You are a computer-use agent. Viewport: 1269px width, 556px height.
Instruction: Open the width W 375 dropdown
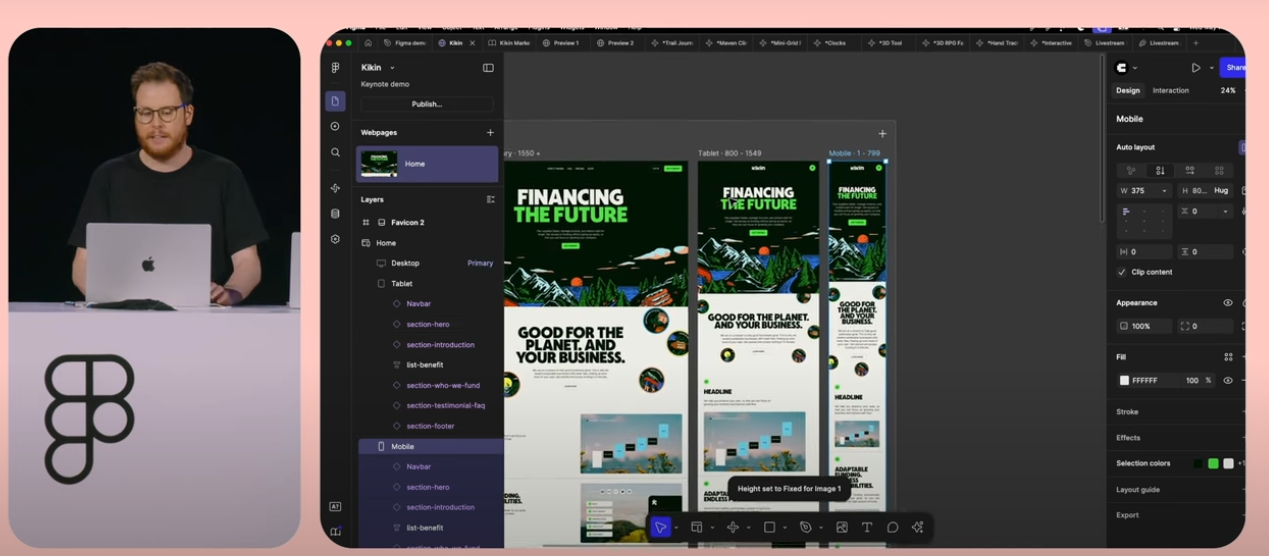(1163, 191)
